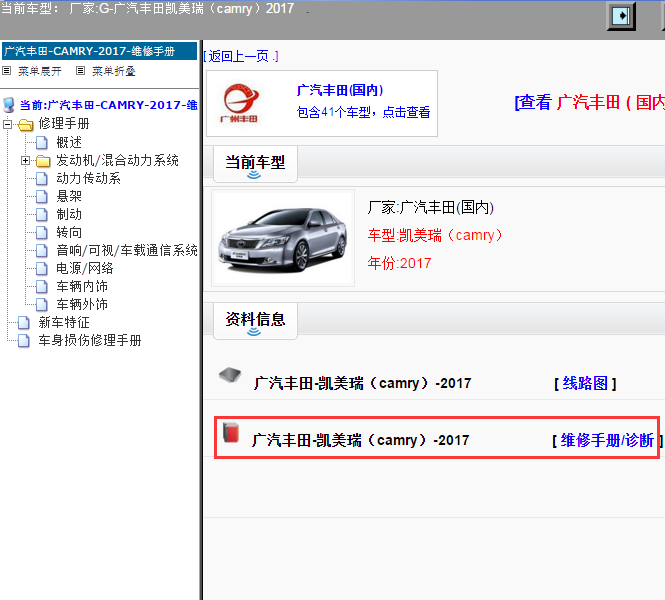Click the folder icon of 发动机/混合动力系统

pos(43,161)
